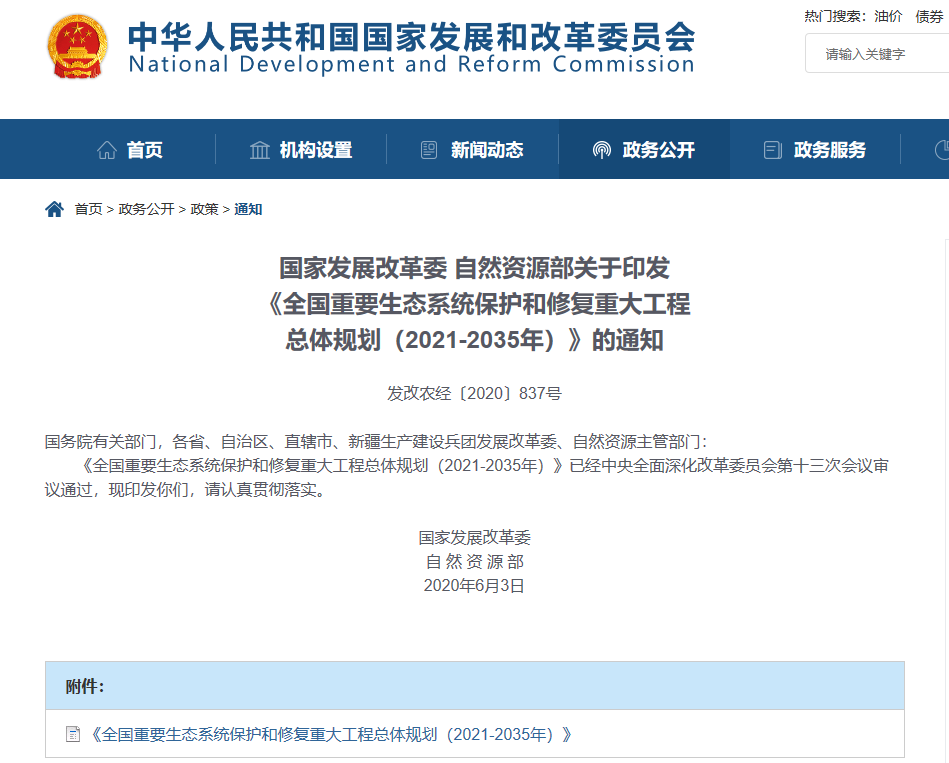Click the file icon next to the attachment
949x763 pixels.
(x=73, y=734)
